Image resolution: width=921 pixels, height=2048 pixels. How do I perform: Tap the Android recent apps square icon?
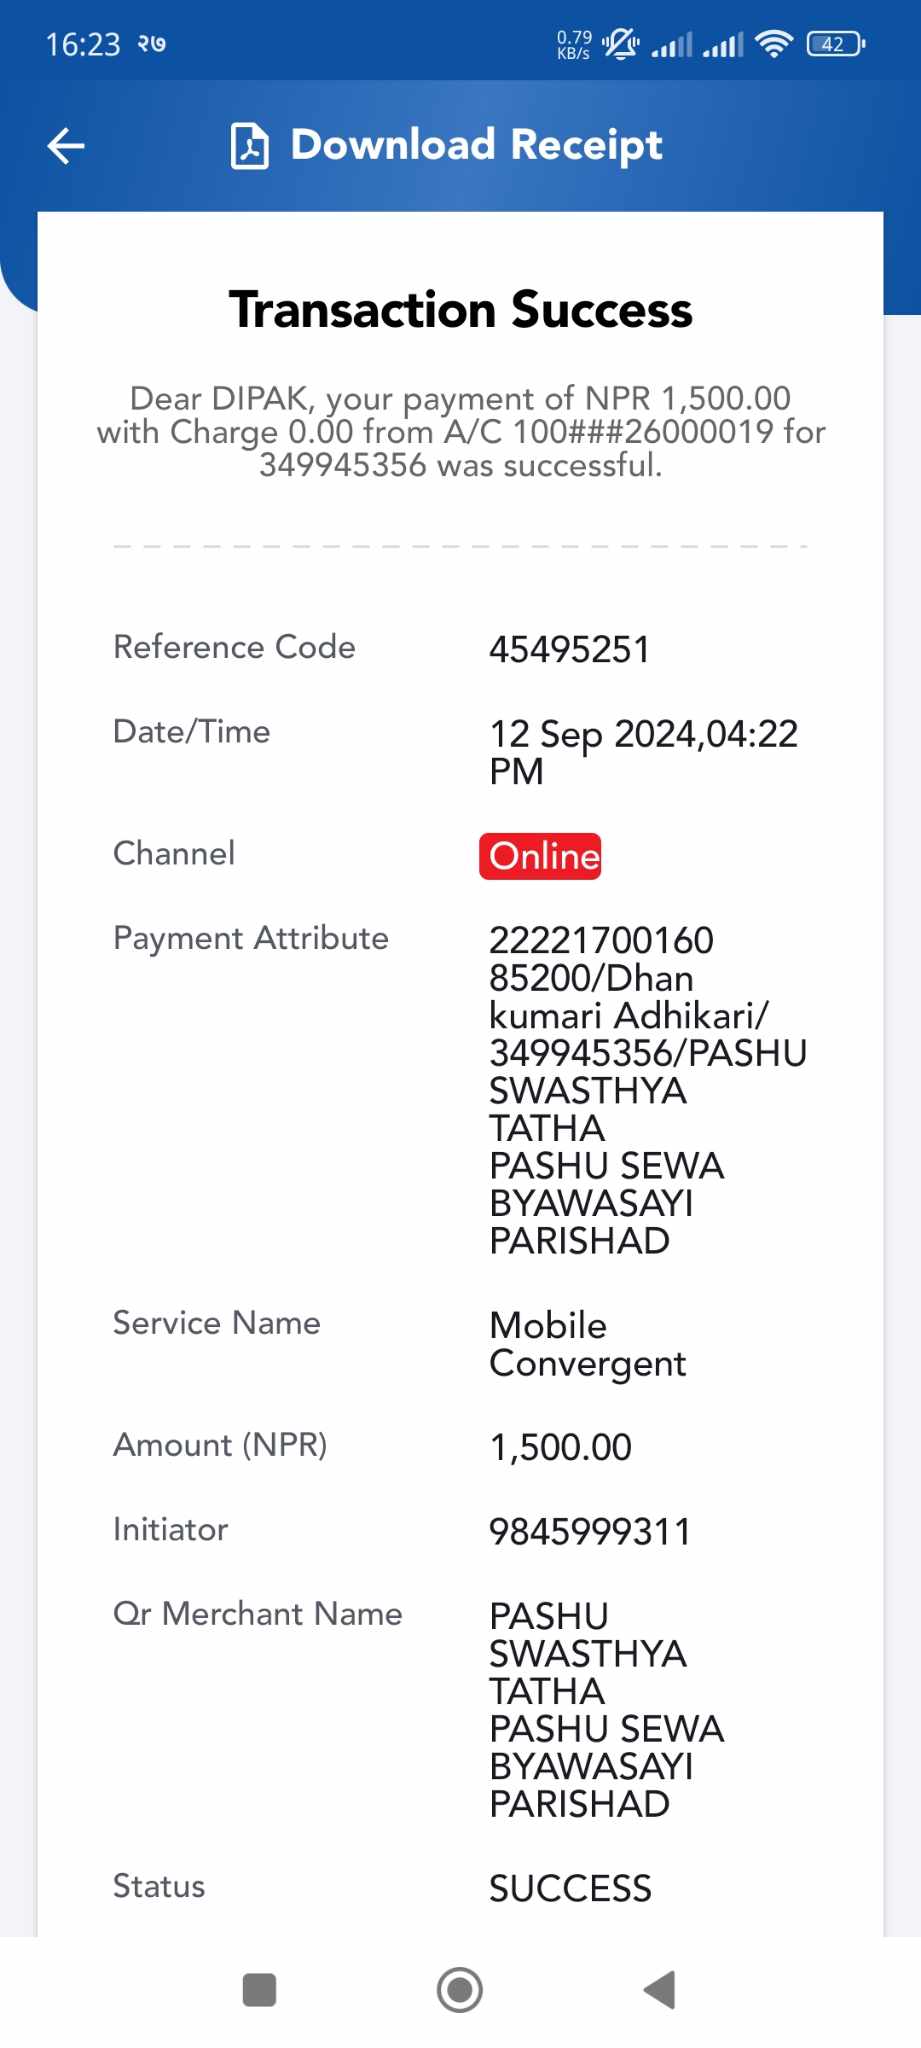tap(259, 1989)
